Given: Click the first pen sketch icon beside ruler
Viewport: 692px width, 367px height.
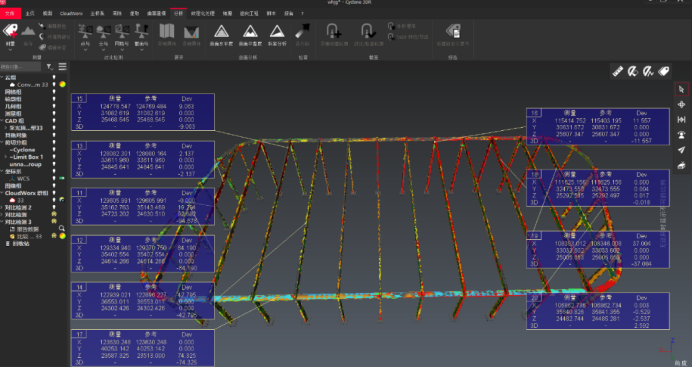Looking at the screenshot, I should pyautogui.click(x=633, y=71).
